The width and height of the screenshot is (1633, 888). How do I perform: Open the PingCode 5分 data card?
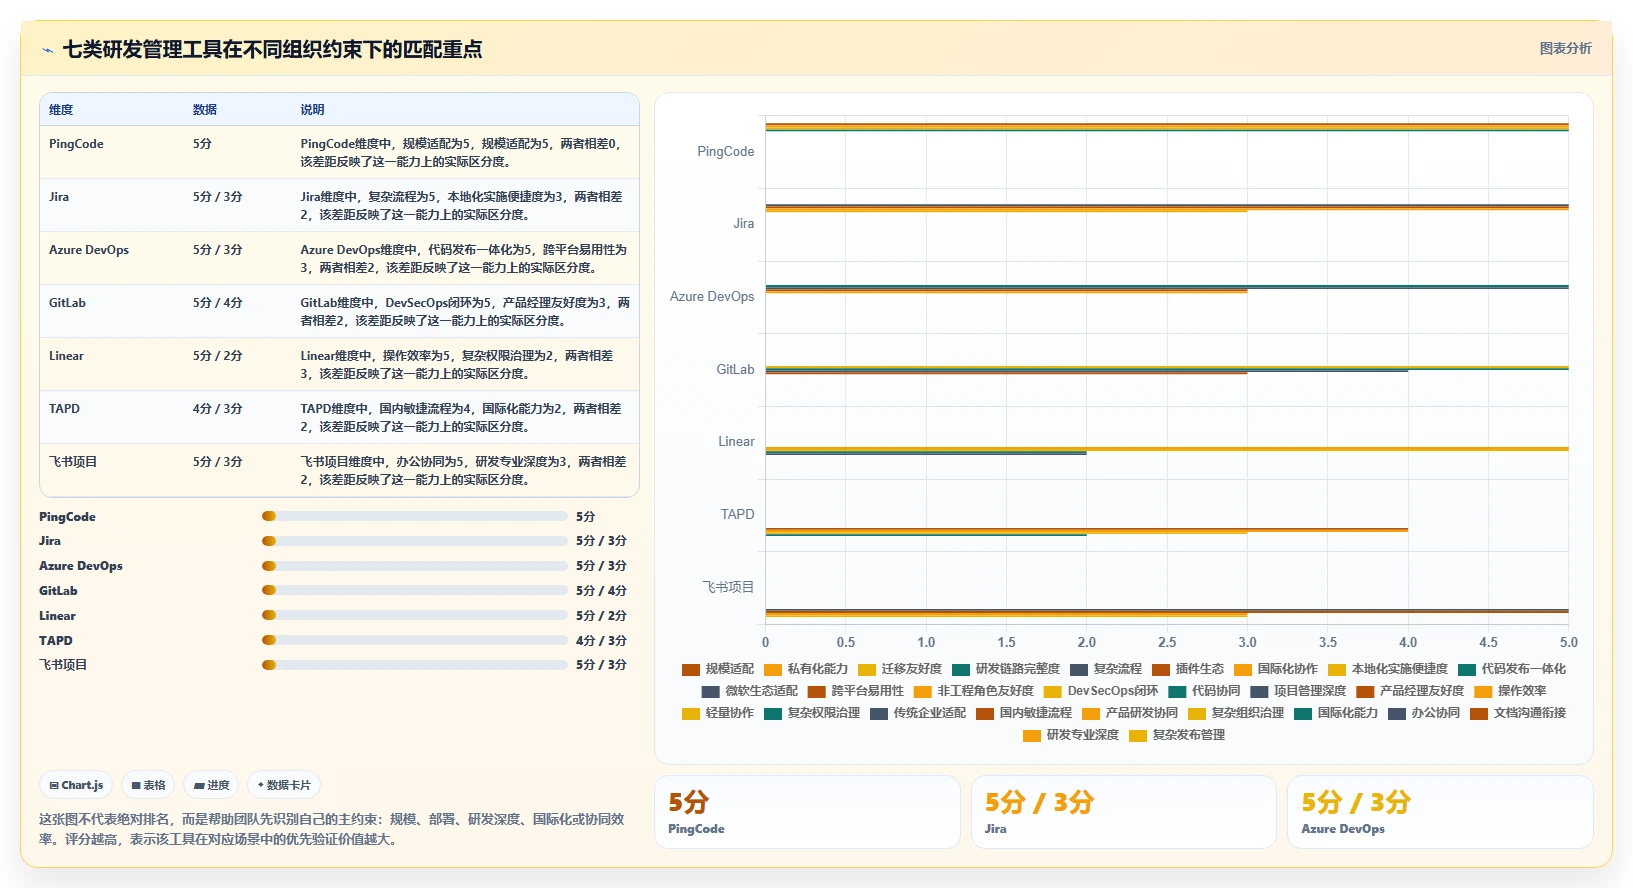coord(807,812)
